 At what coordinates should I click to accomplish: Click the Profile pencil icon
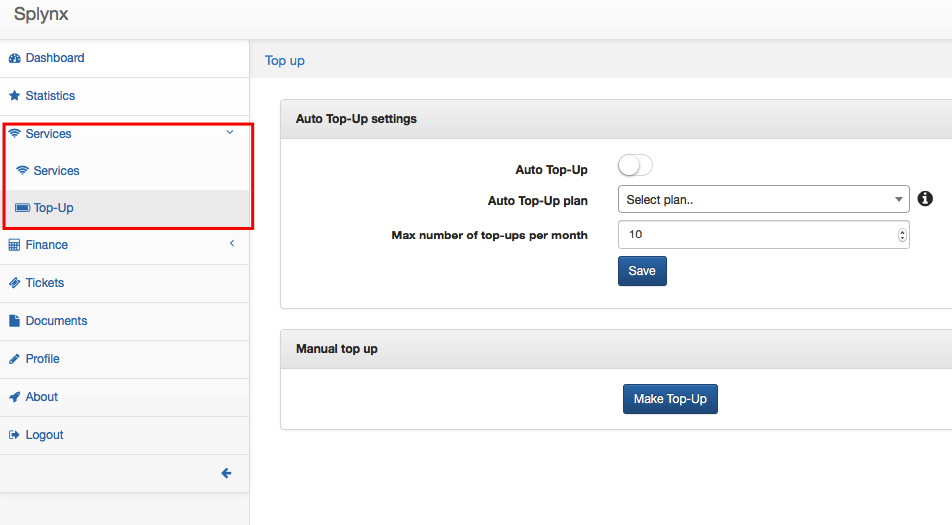(x=14, y=359)
